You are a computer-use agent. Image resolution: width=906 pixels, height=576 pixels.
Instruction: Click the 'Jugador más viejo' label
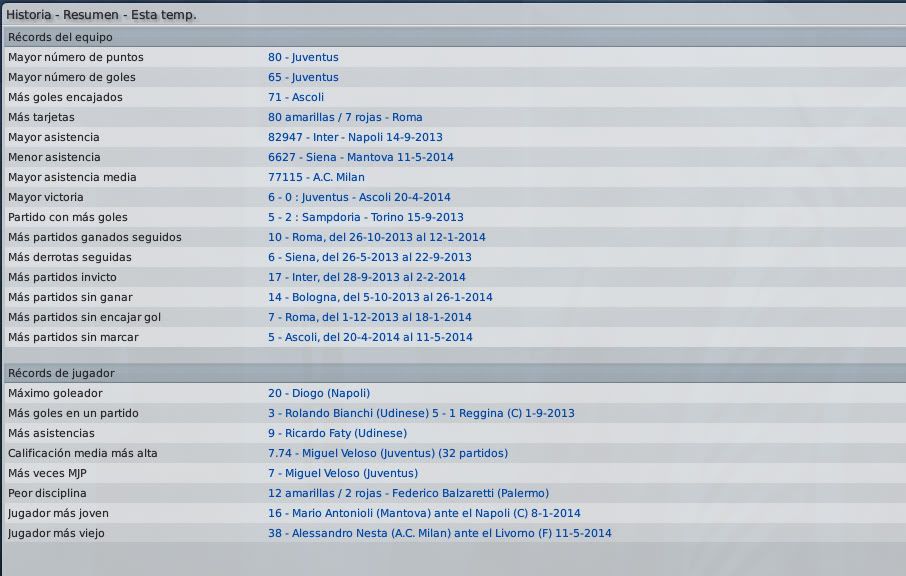(x=57, y=533)
